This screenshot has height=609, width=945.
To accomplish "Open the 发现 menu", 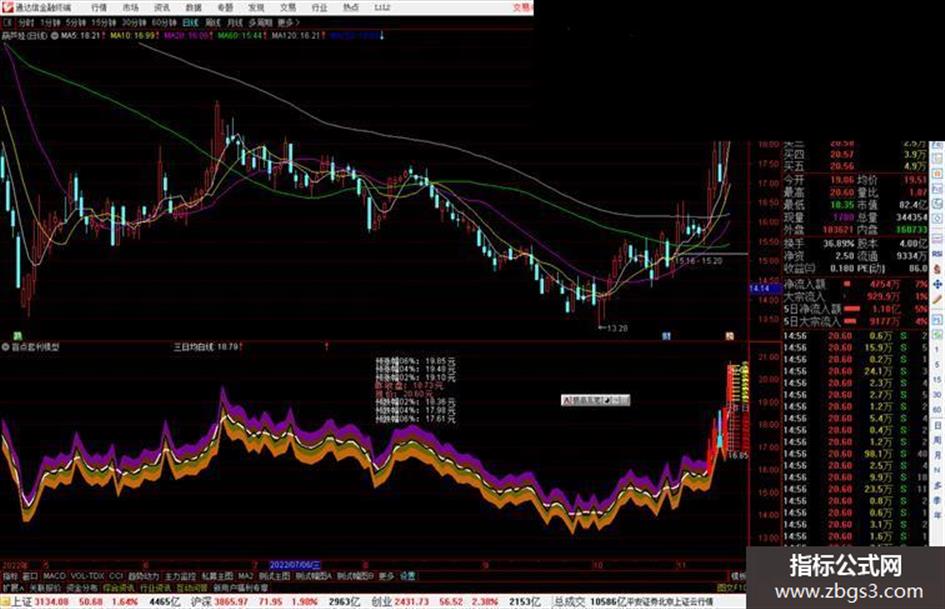I will [256, 7].
